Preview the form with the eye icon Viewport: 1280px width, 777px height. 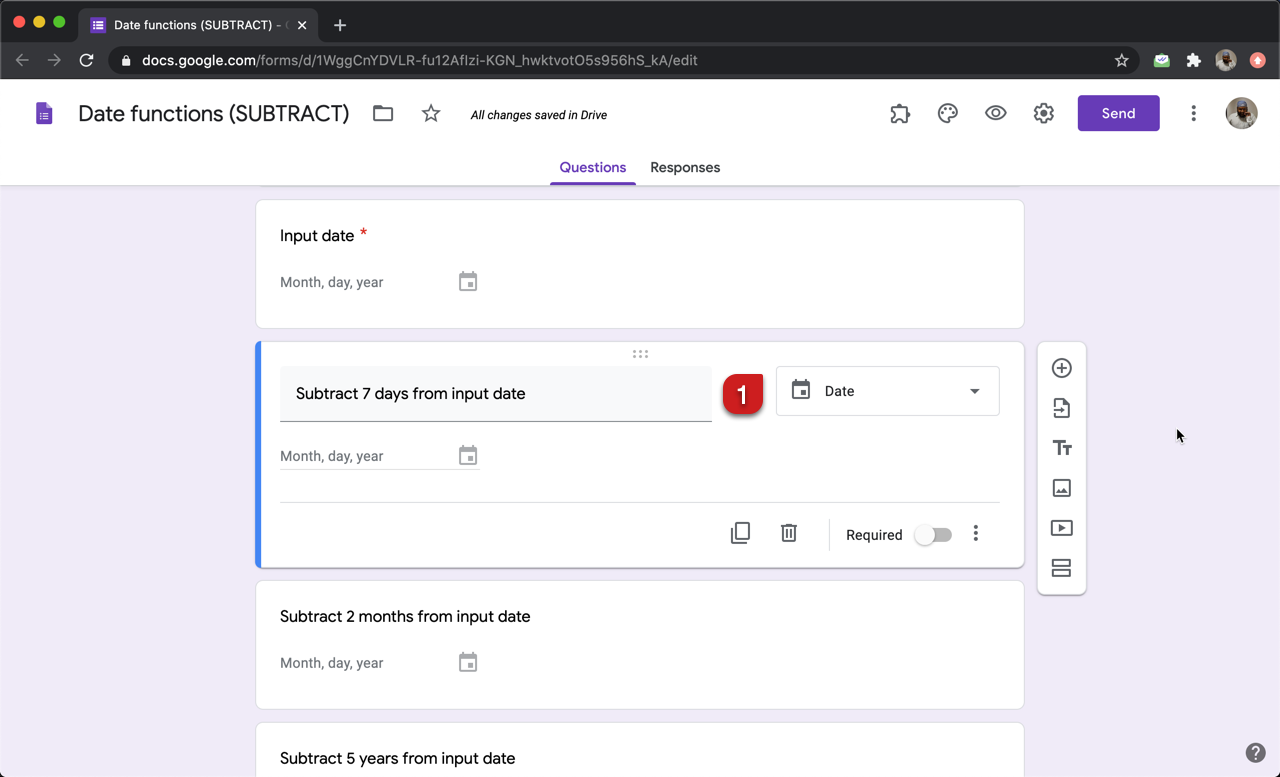[x=995, y=113]
